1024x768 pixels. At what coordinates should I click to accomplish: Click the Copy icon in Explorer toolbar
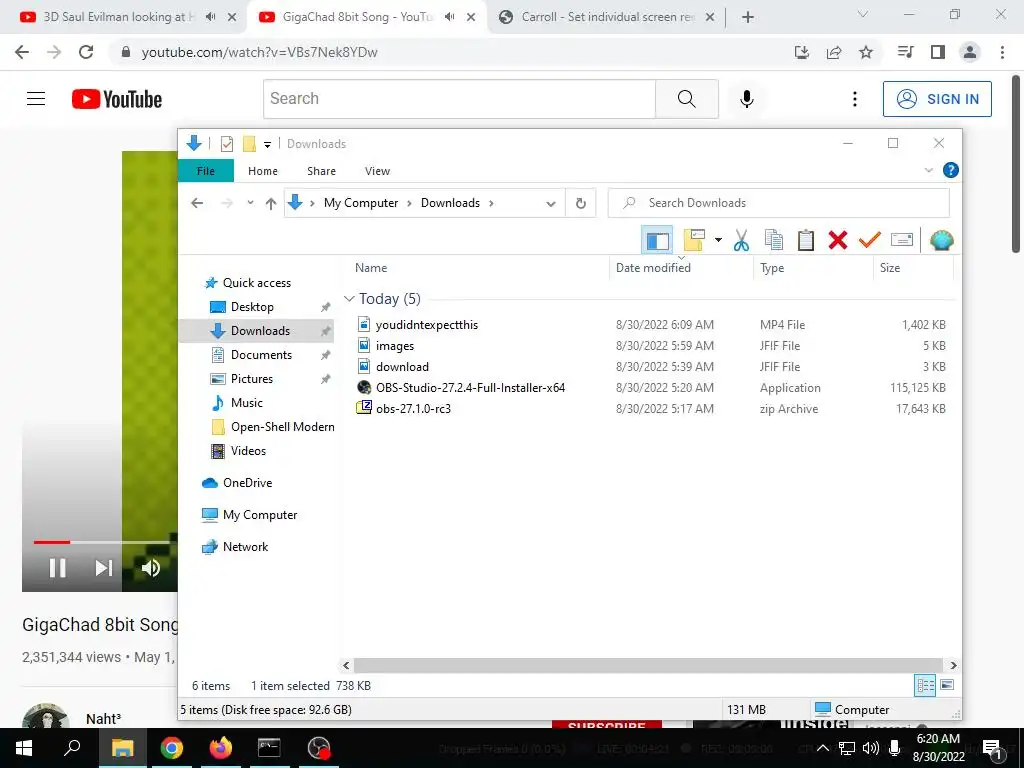773,240
